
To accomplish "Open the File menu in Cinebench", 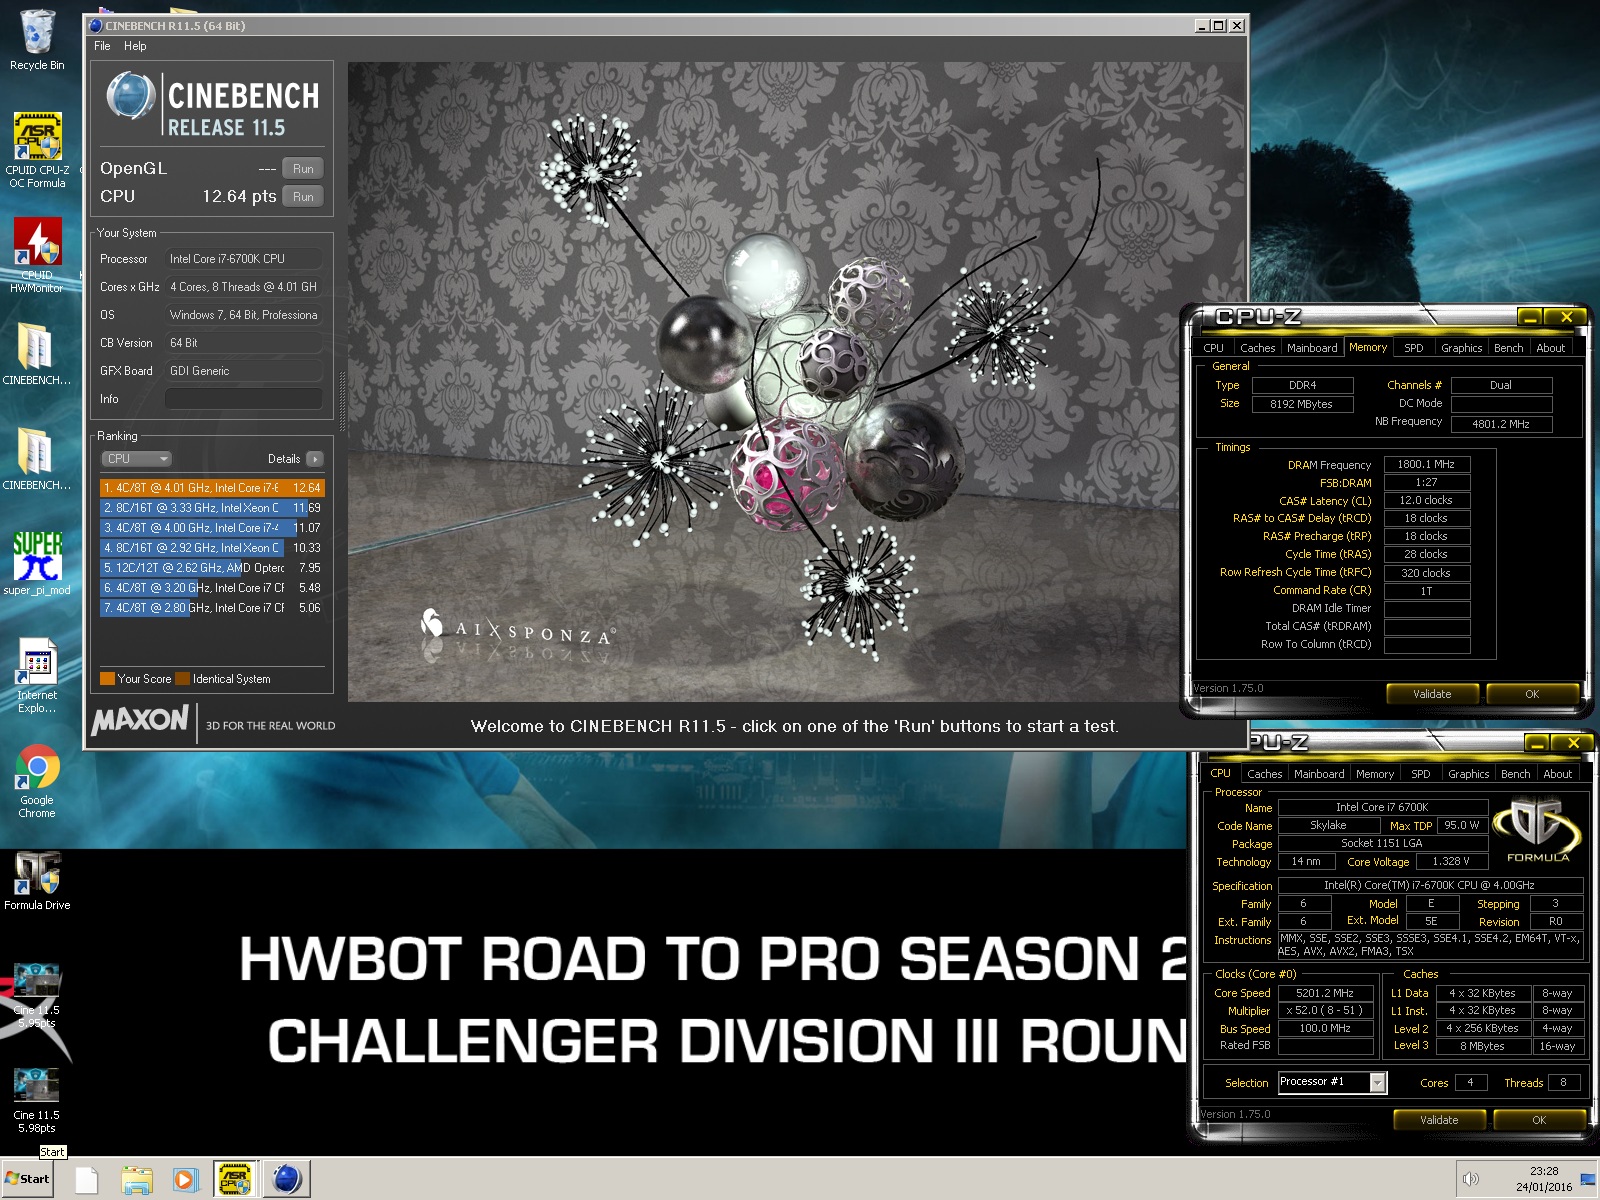I will 102,46.
